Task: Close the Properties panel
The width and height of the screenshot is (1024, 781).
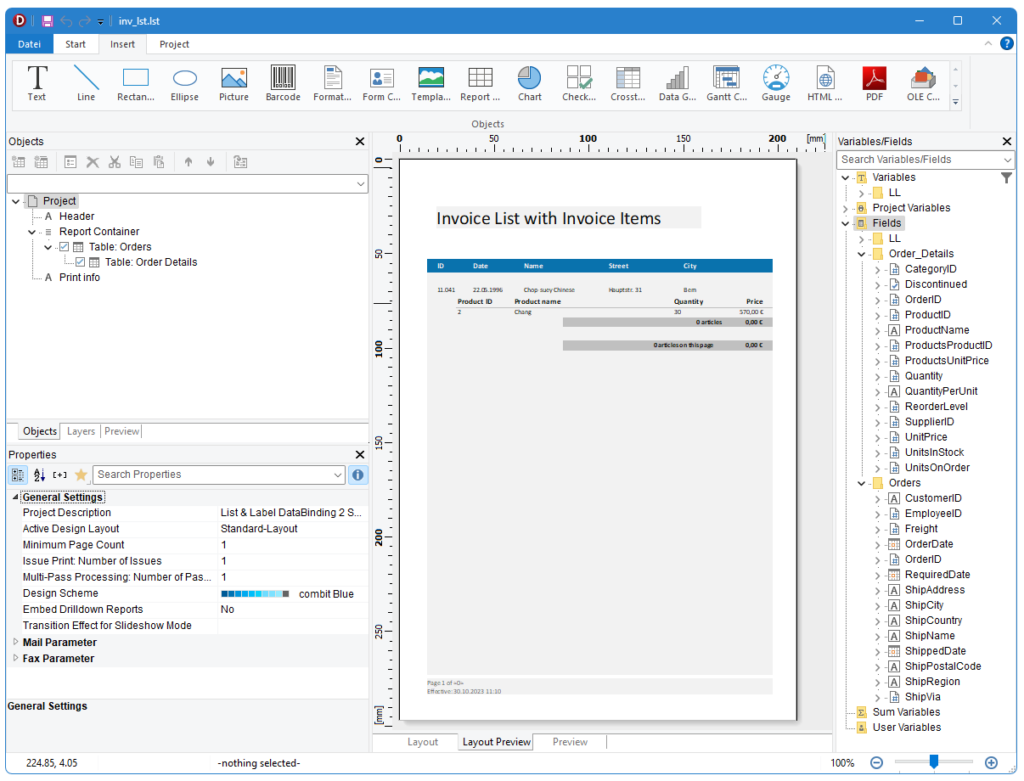Action: coord(359,454)
